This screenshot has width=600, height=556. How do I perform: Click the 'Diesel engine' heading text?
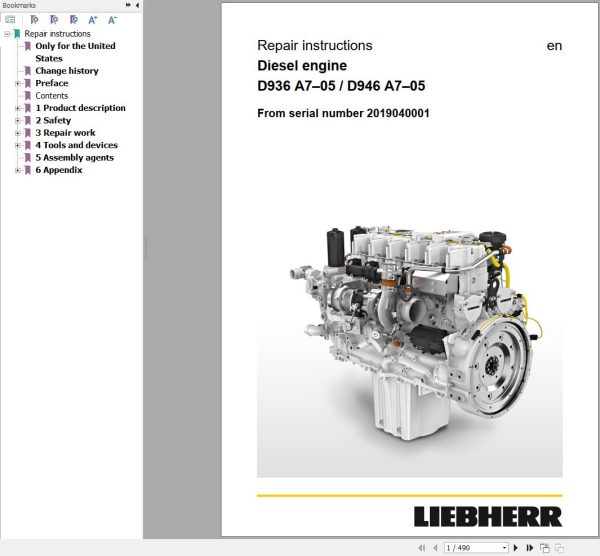pyautogui.click(x=302, y=66)
